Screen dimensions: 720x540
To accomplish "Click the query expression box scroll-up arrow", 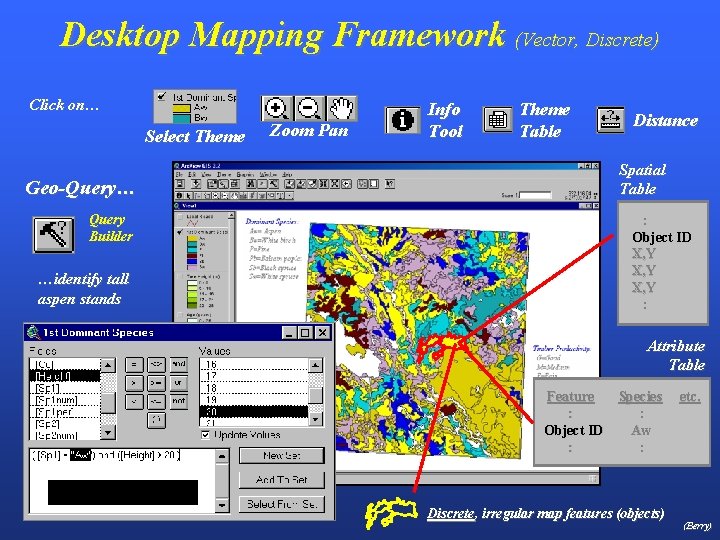I will (x=222, y=456).
